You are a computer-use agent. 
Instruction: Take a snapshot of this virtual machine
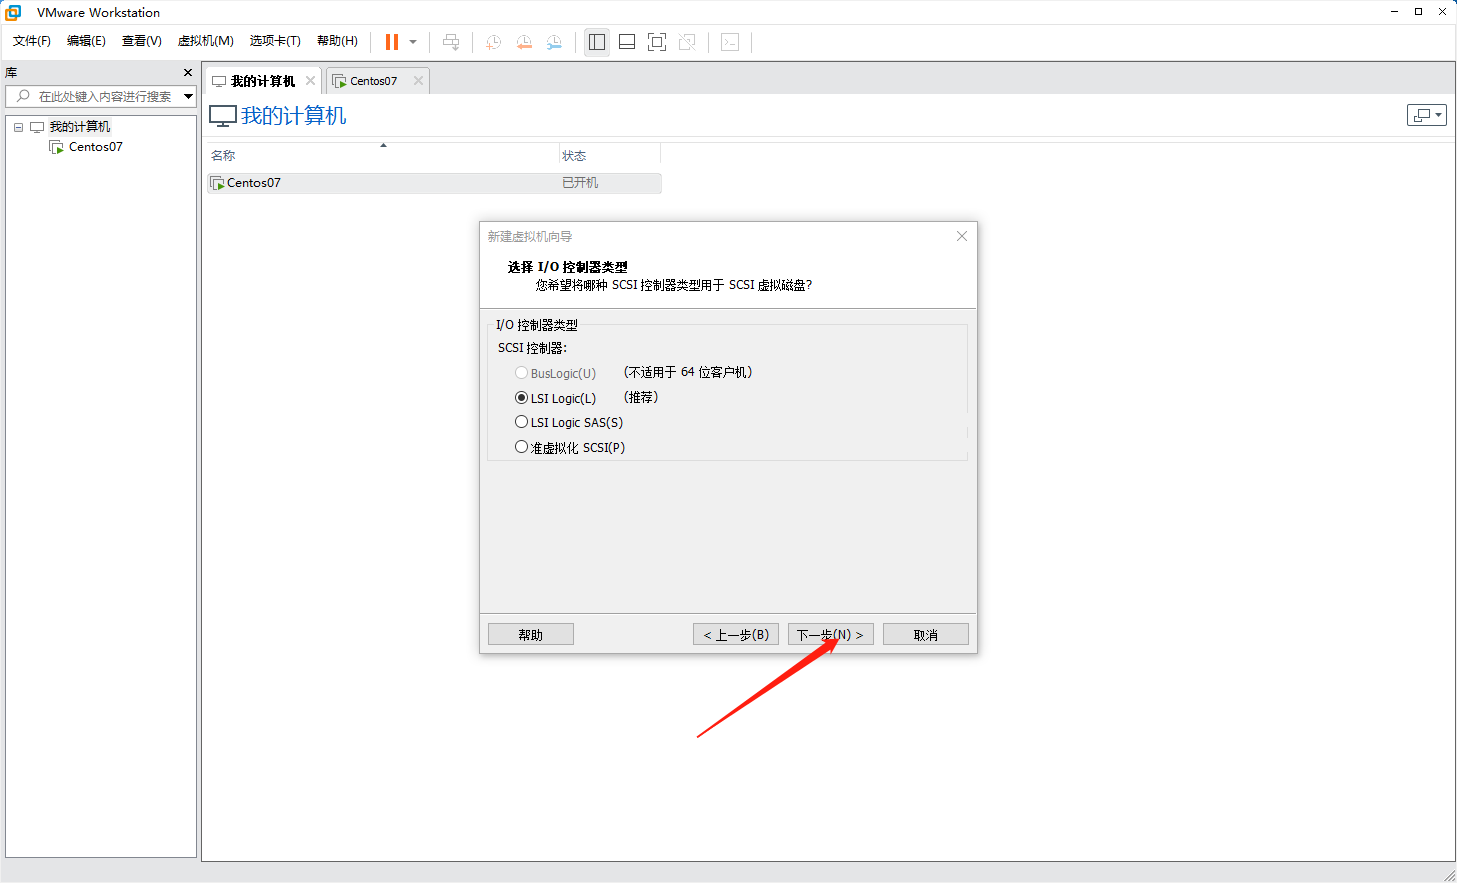[x=493, y=42]
